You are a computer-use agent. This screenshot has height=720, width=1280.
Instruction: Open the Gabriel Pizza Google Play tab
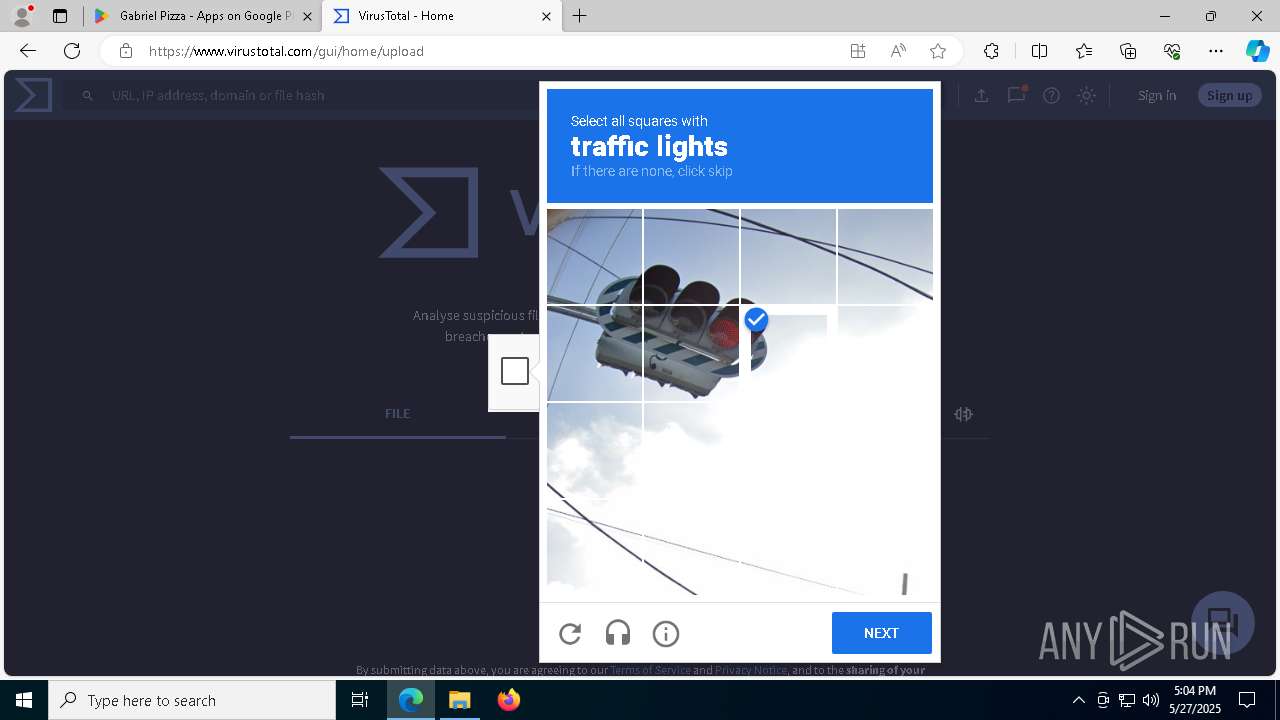194,16
